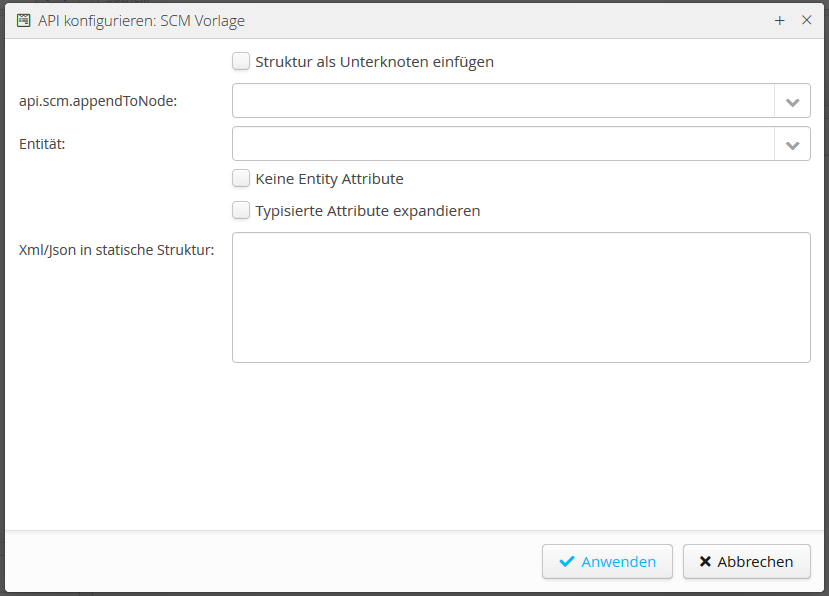Click the dialog icon in the title bar
Image resolution: width=829 pixels, height=596 pixels.
(x=23, y=20)
